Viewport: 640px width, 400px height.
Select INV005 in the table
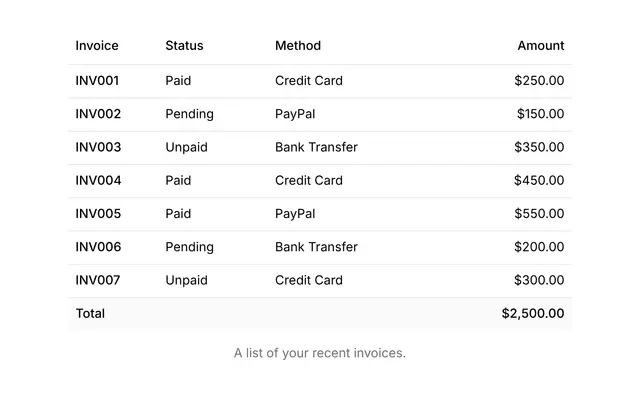click(98, 213)
